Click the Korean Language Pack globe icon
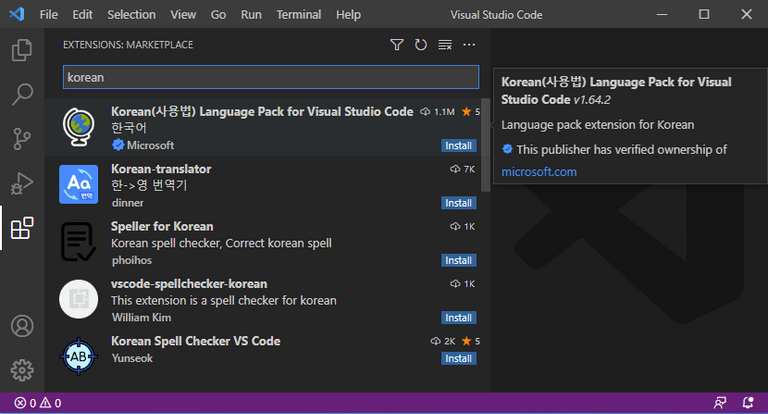 [x=78, y=127]
